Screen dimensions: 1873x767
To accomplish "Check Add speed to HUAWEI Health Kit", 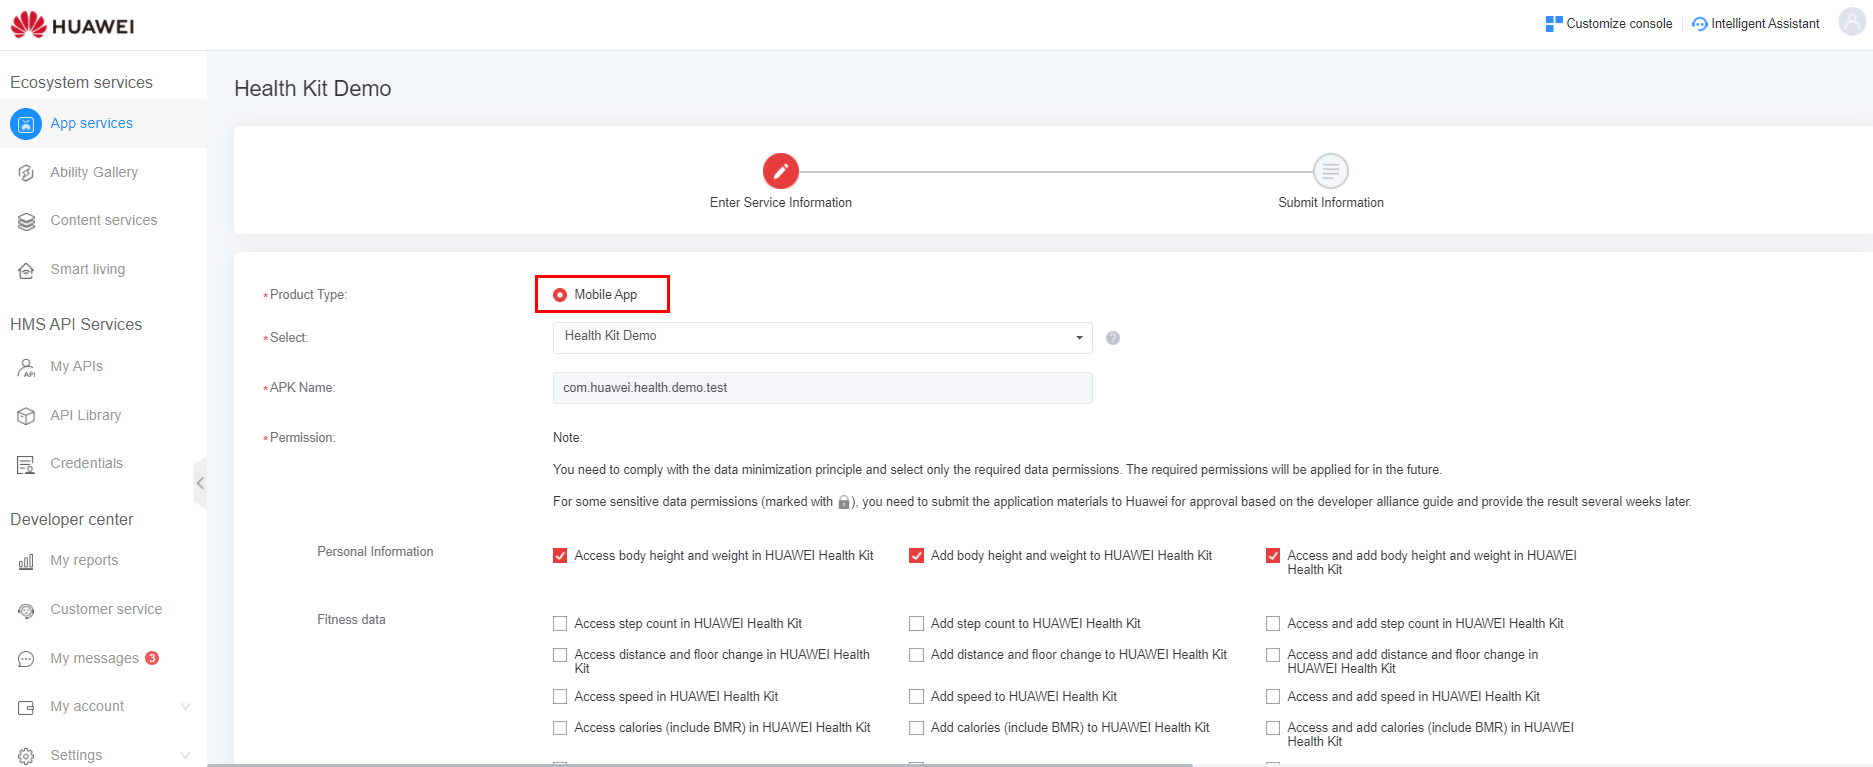I will pyautogui.click(x=916, y=697).
